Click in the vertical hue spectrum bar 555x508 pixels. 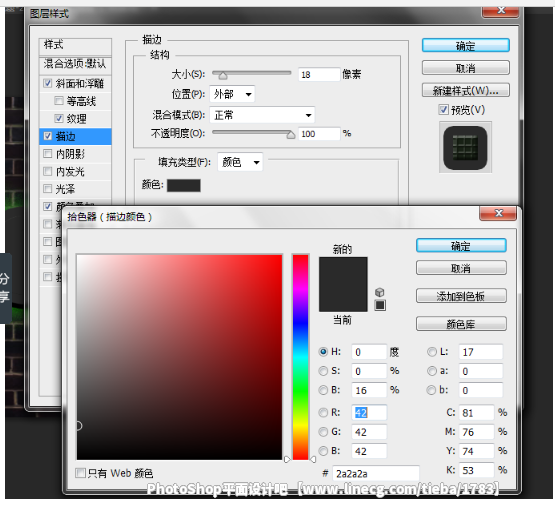coord(301,357)
